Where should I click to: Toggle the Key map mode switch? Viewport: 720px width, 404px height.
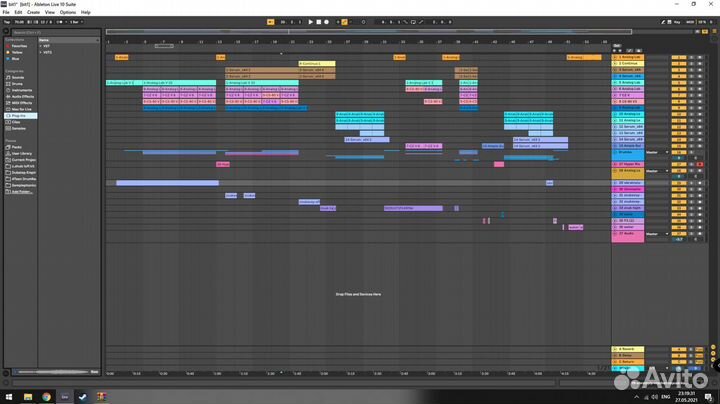(x=677, y=21)
